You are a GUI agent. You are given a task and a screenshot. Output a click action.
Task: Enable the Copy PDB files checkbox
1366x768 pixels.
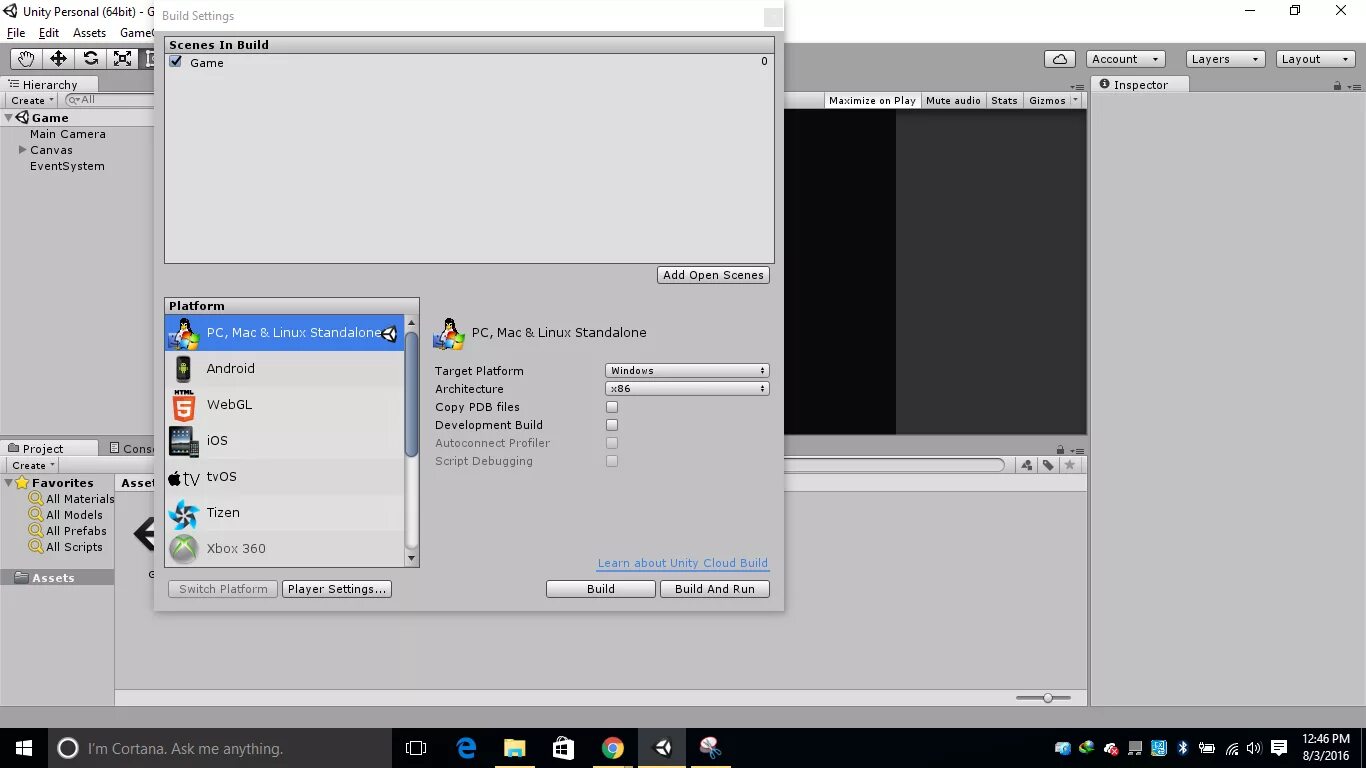click(612, 407)
